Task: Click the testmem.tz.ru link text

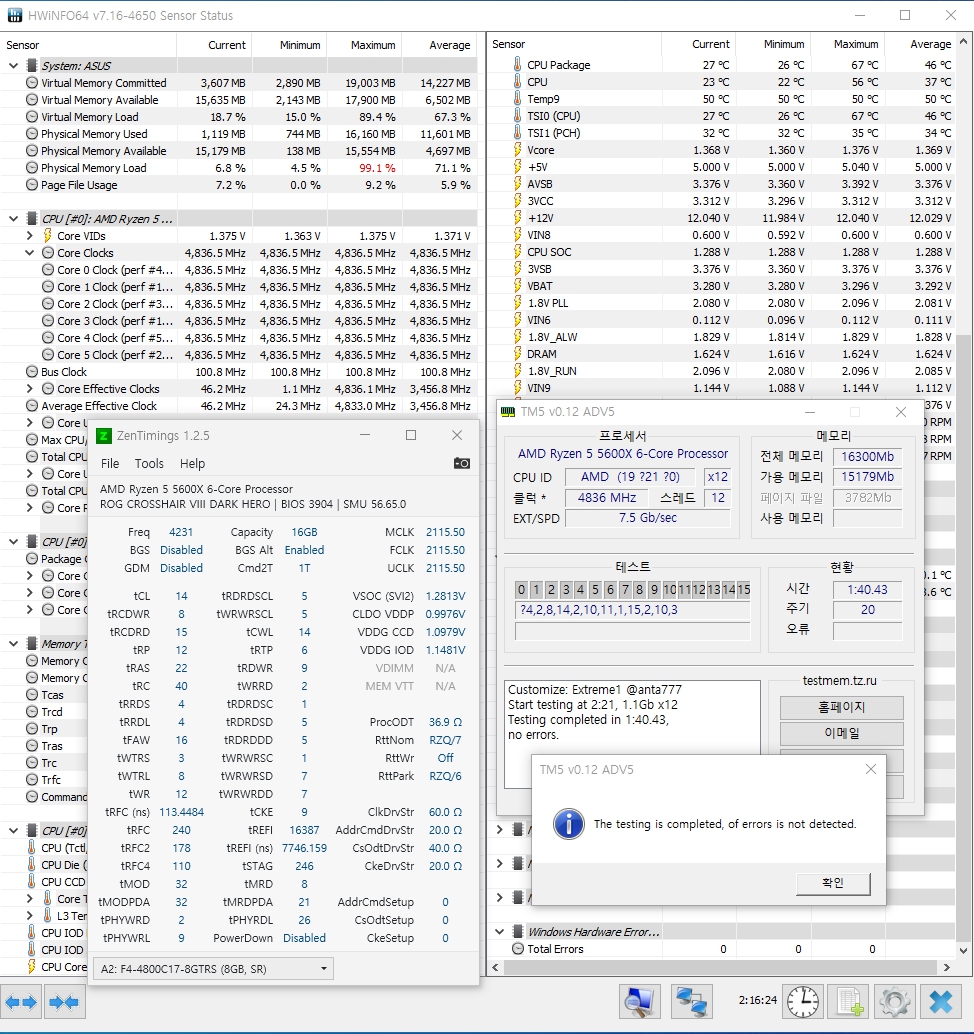Action: coord(839,681)
